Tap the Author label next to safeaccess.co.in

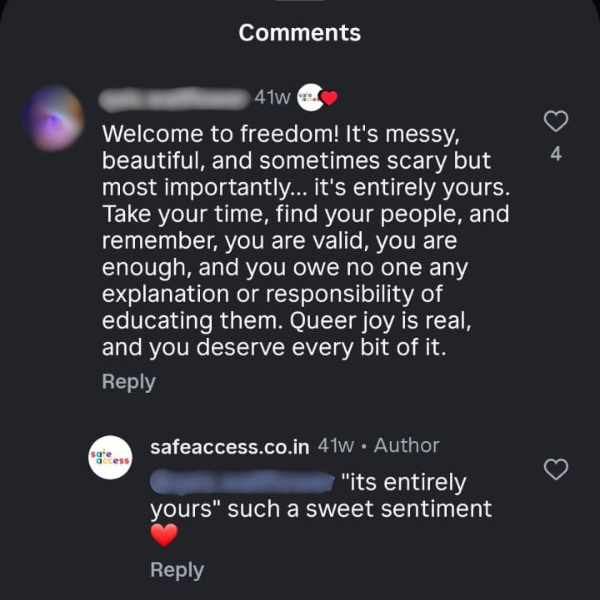tap(406, 446)
